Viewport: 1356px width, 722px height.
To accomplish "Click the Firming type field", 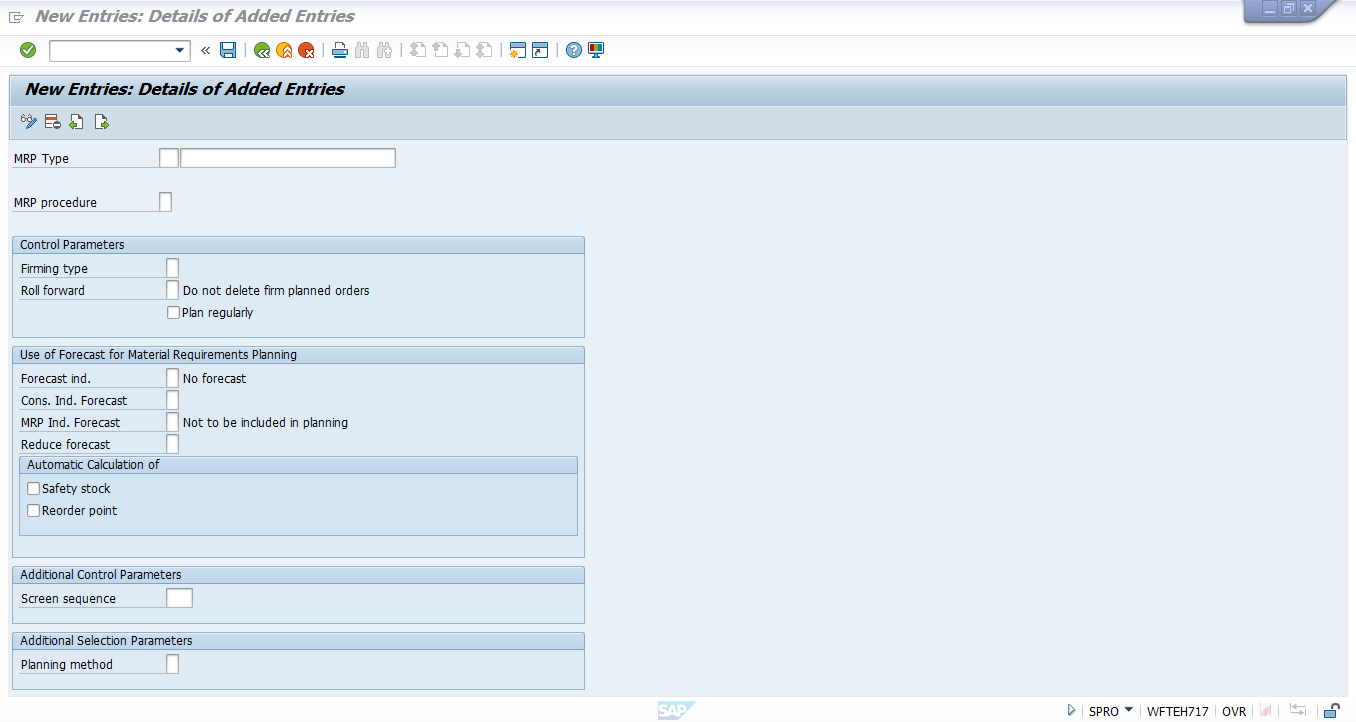I will (173, 268).
